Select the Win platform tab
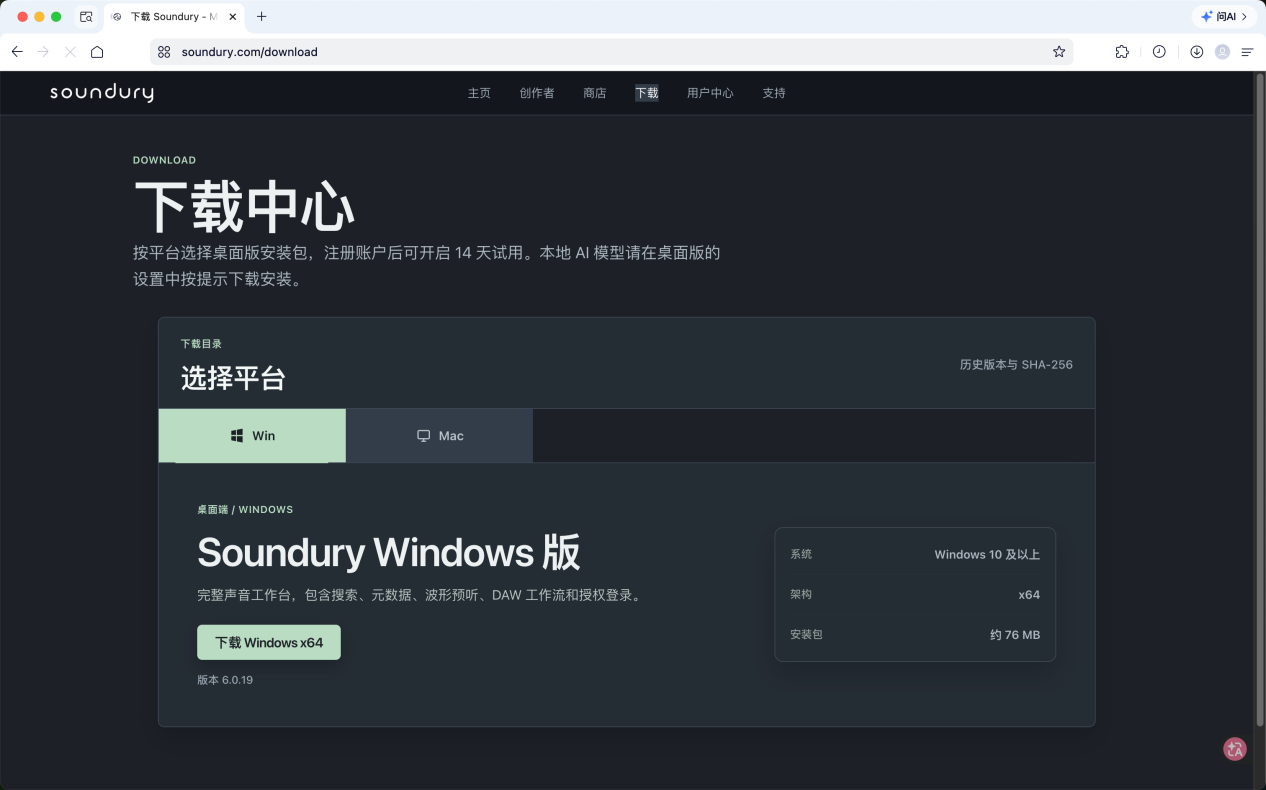This screenshot has height=790, width=1266. 252,436
